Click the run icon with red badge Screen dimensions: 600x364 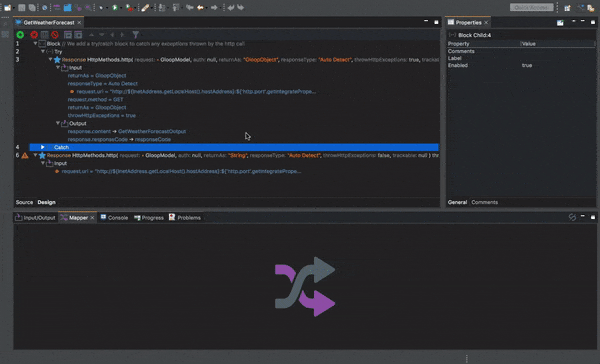click(129, 8)
